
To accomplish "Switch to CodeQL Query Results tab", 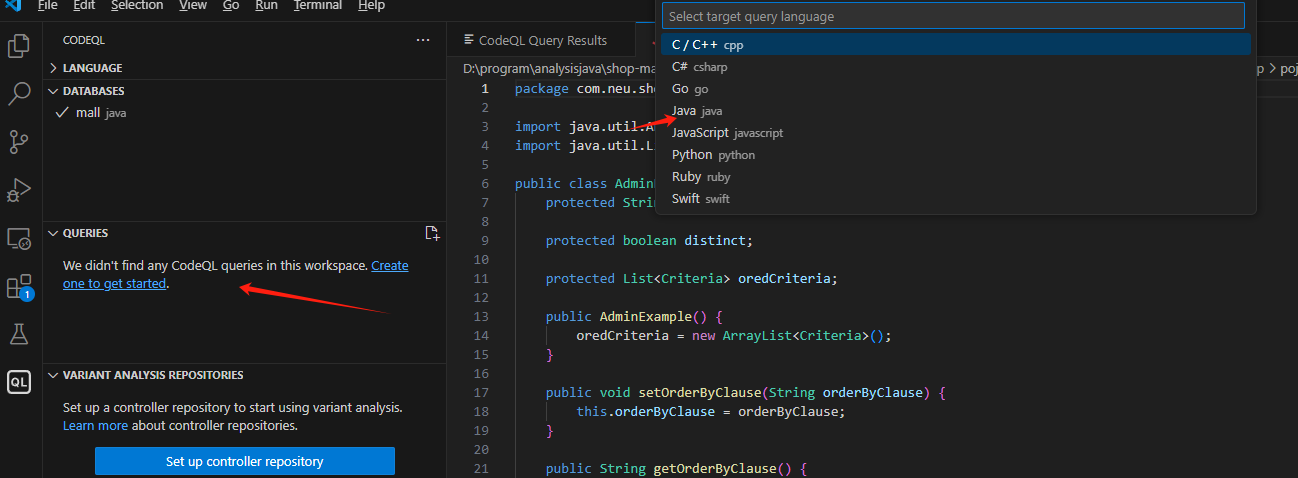I will 542,40.
